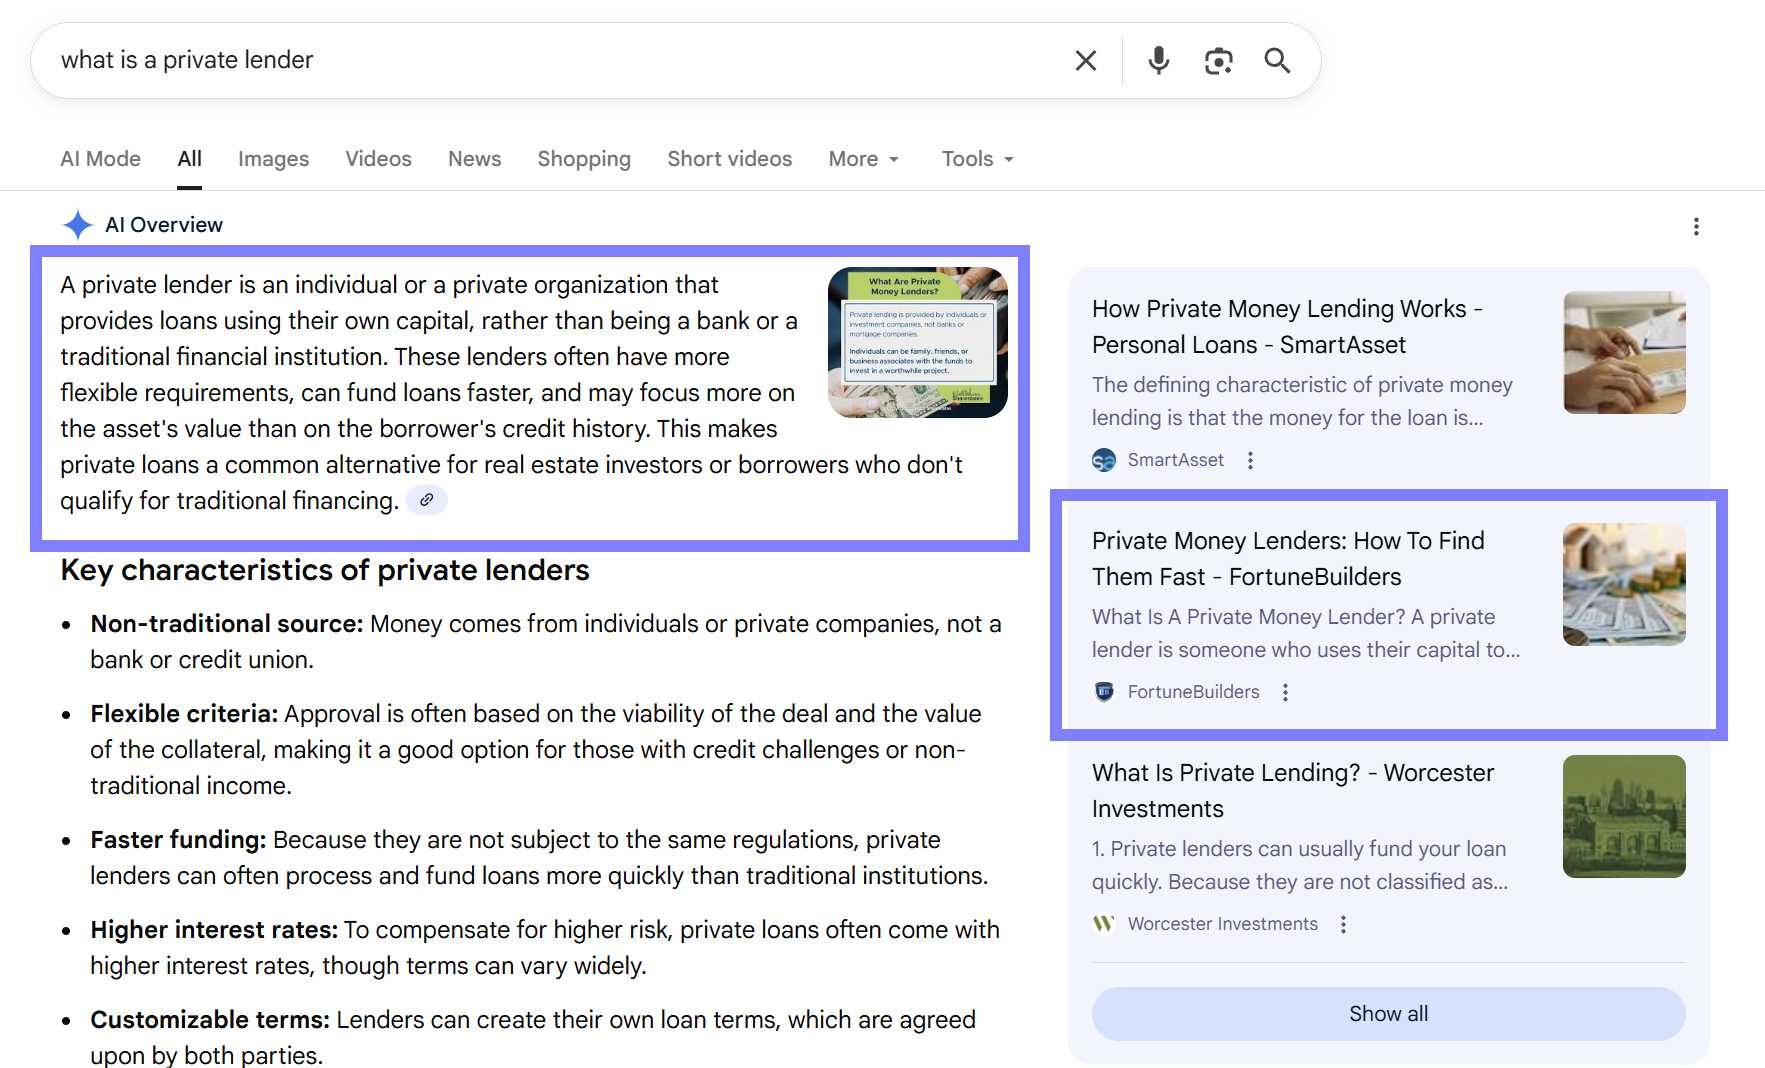Open the Worcester Investments private lending result
The height and width of the screenshot is (1068, 1765).
(x=1293, y=790)
